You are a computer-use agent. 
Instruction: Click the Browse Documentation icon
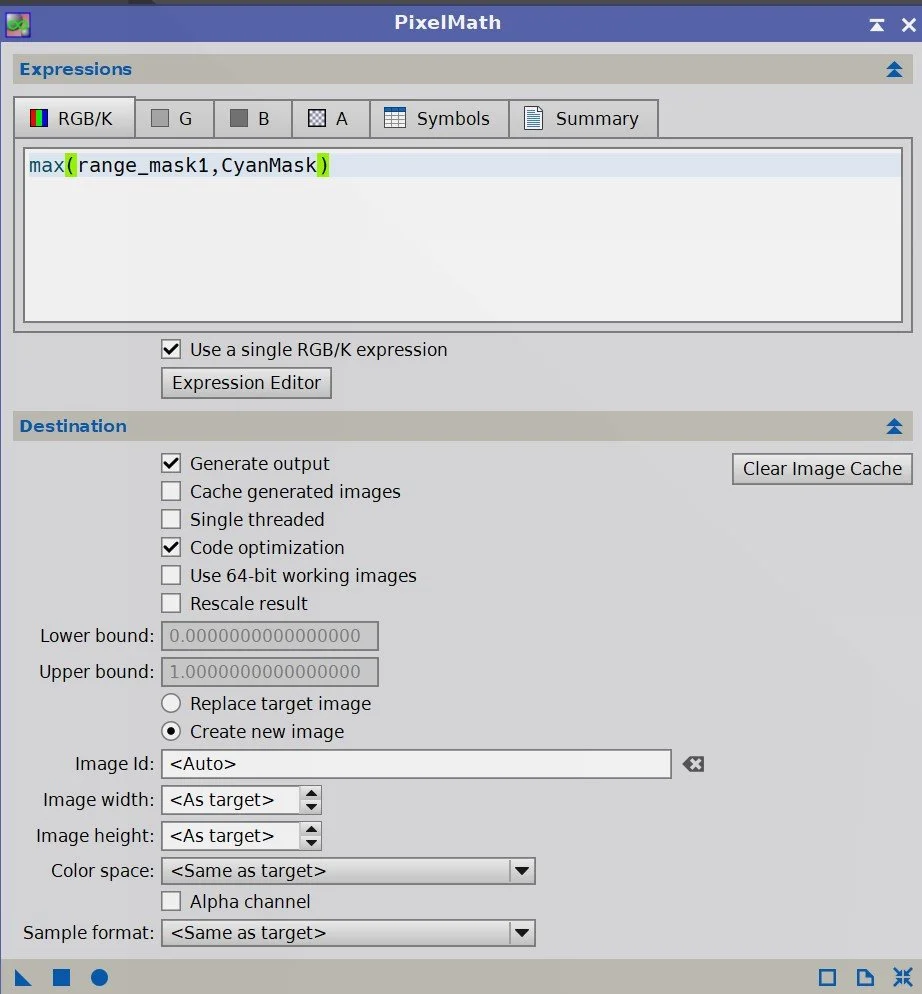coord(866,978)
